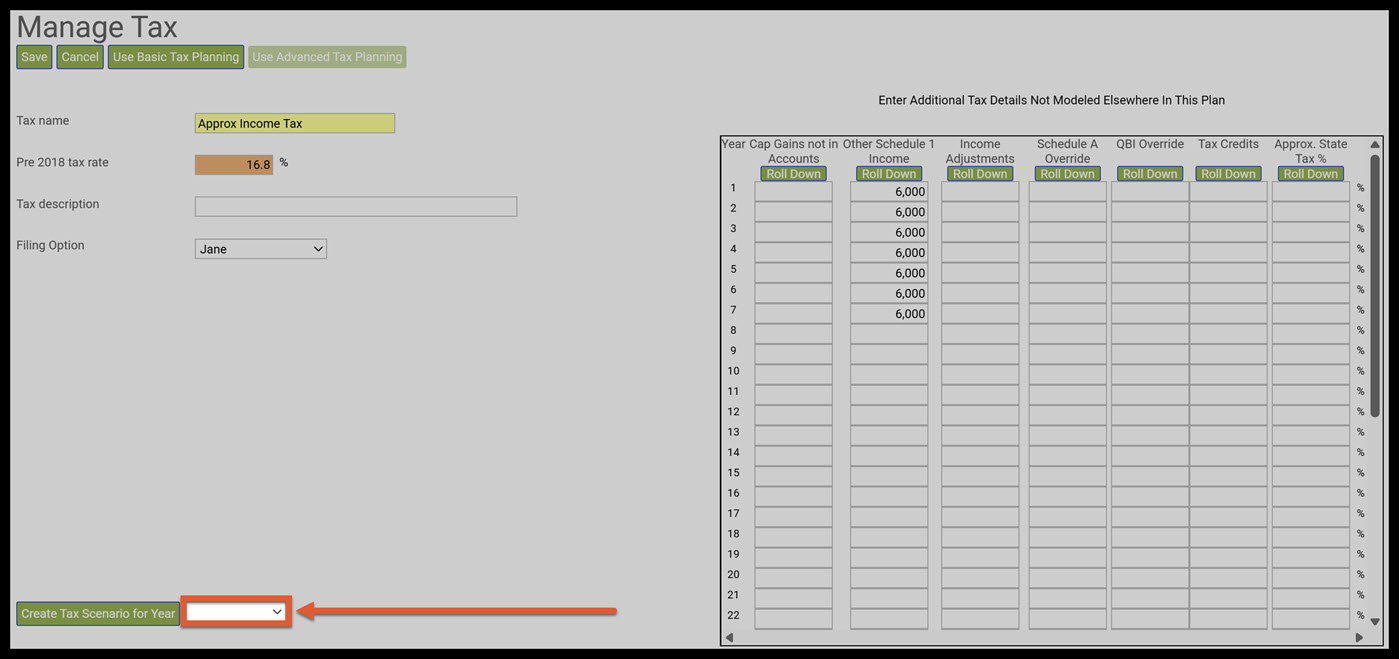Click Create Tax Scenario for Year button
1400x659 pixels.
click(x=98, y=613)
